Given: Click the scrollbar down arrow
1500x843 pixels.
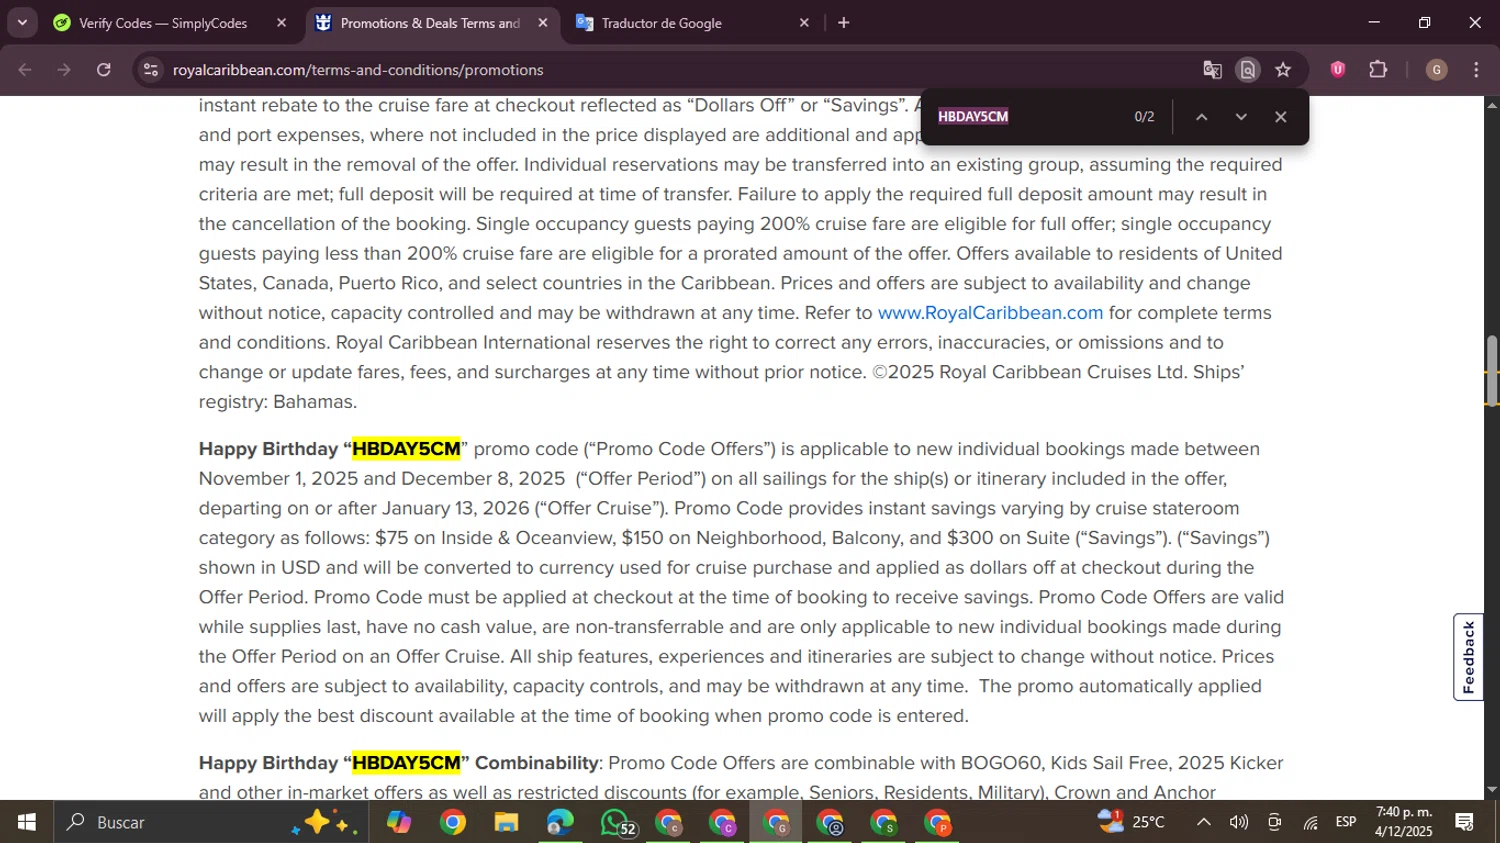Looking at the screenshot, I should click(x=1492, y=790).
